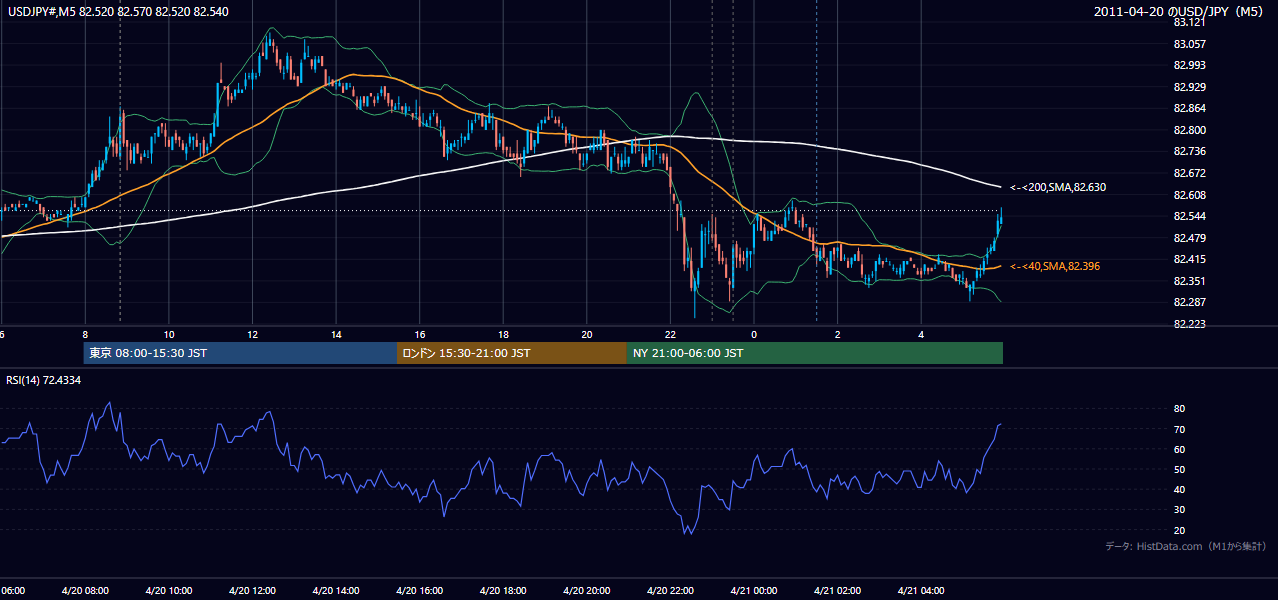Click the bottom time label 4/20 08:00
Image resolution: width=1278 pixels, height=600 pixels.
(85, 591)
